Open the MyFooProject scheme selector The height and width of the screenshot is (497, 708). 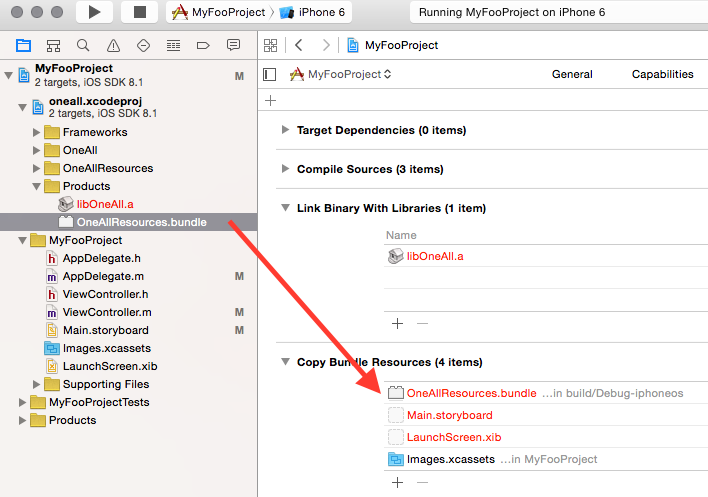tap(219, 12)
